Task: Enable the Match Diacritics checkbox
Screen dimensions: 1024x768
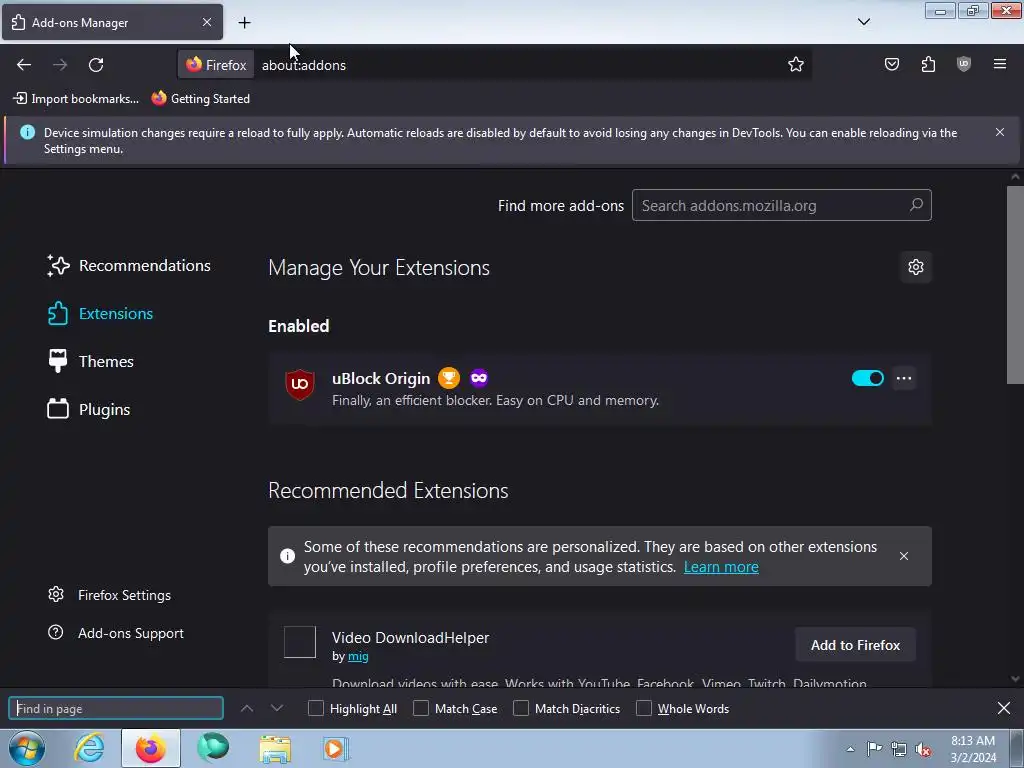Action: (521, 709)
